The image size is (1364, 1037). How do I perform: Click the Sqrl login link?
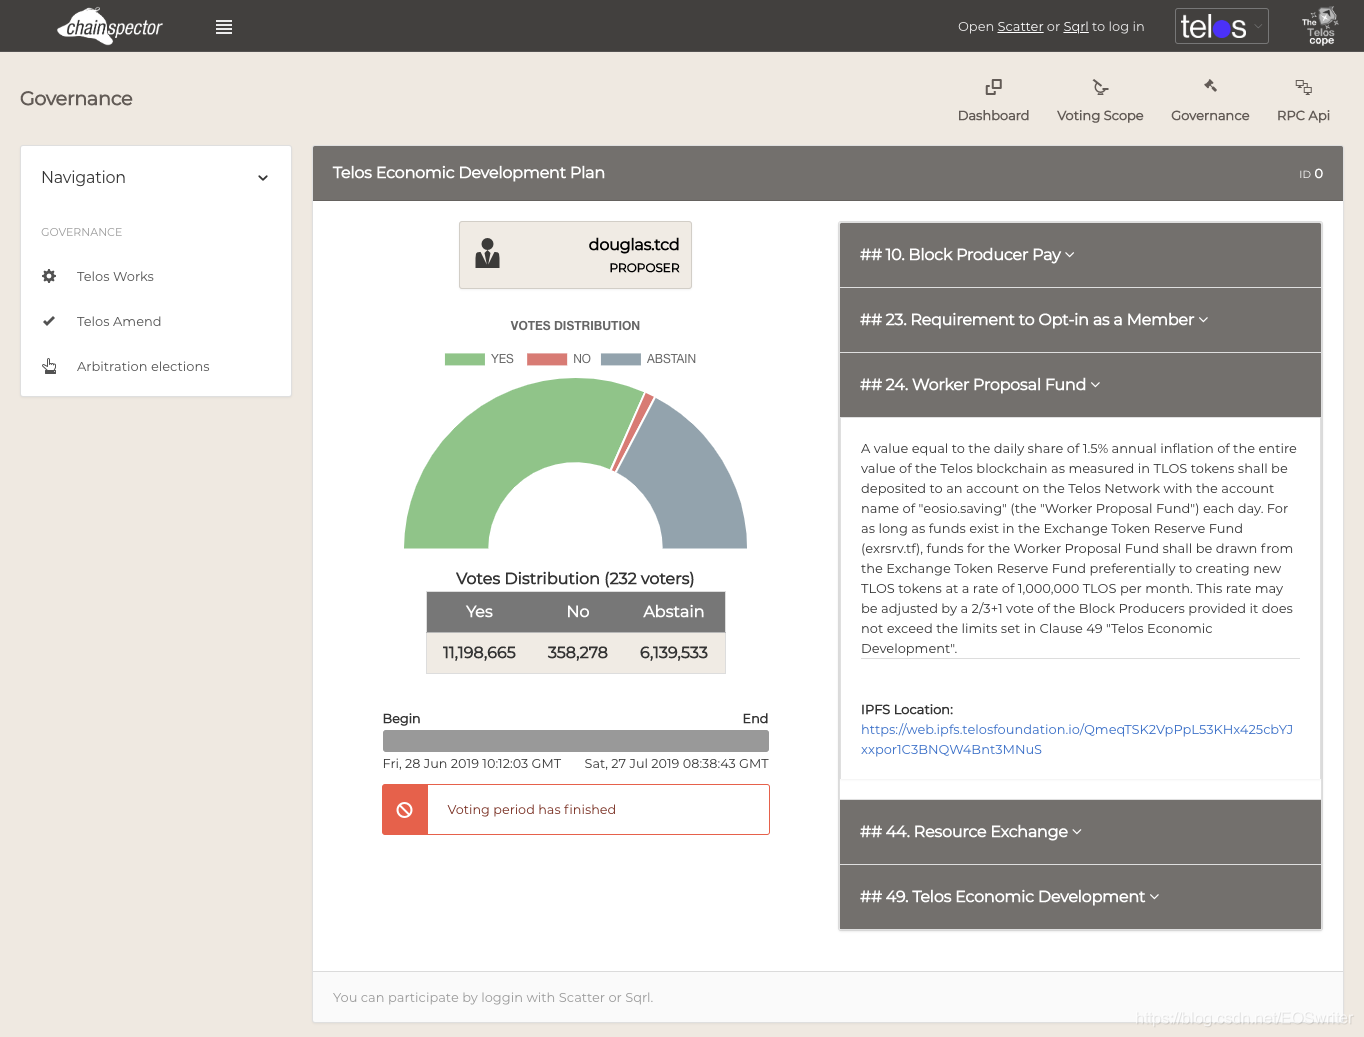click(x=1076, y=27)
